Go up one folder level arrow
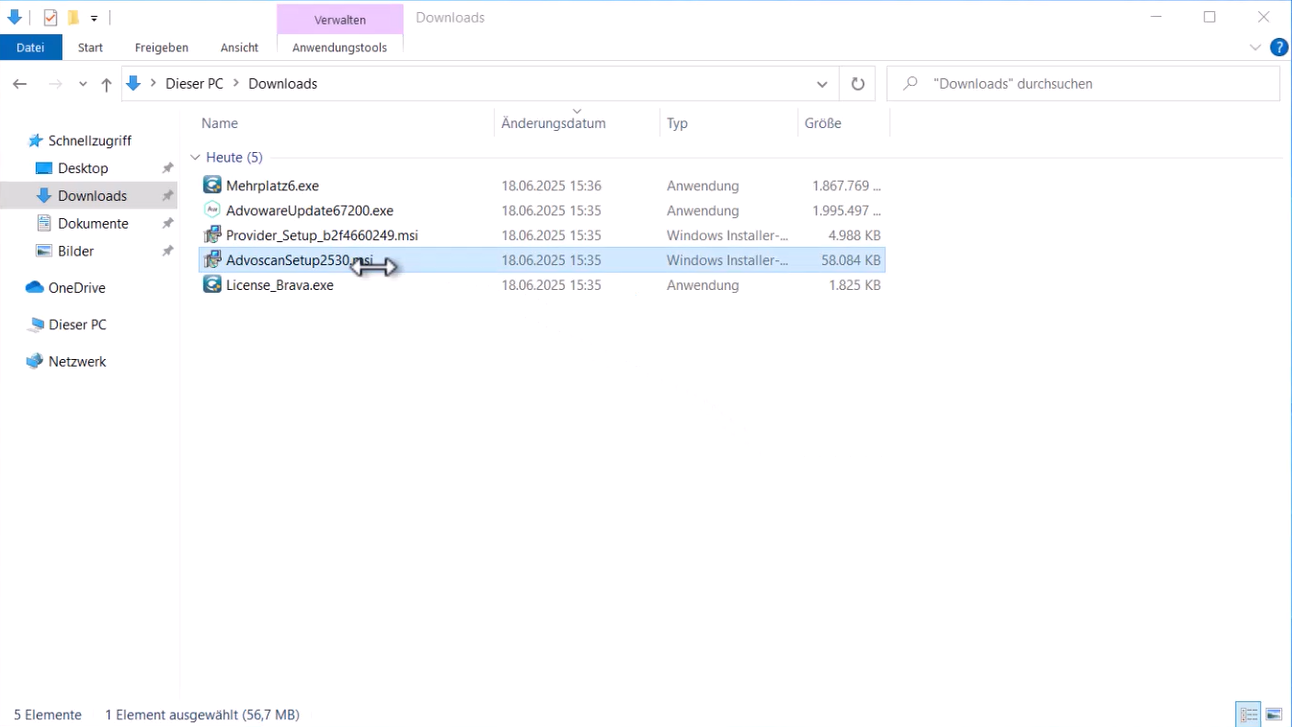 pyautogui.click(x=106, y=84)
